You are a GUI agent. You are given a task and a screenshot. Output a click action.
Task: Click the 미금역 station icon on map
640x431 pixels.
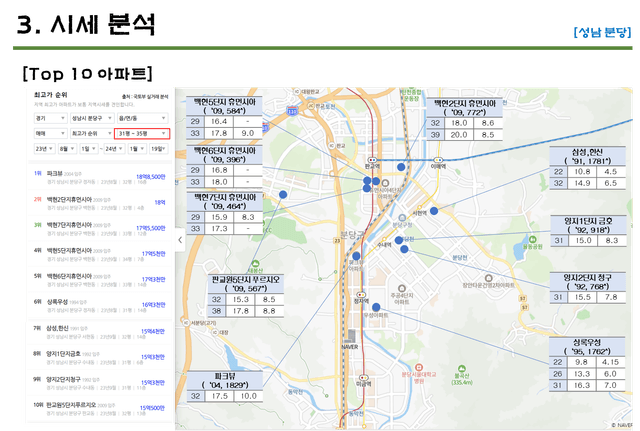[363, 378]
